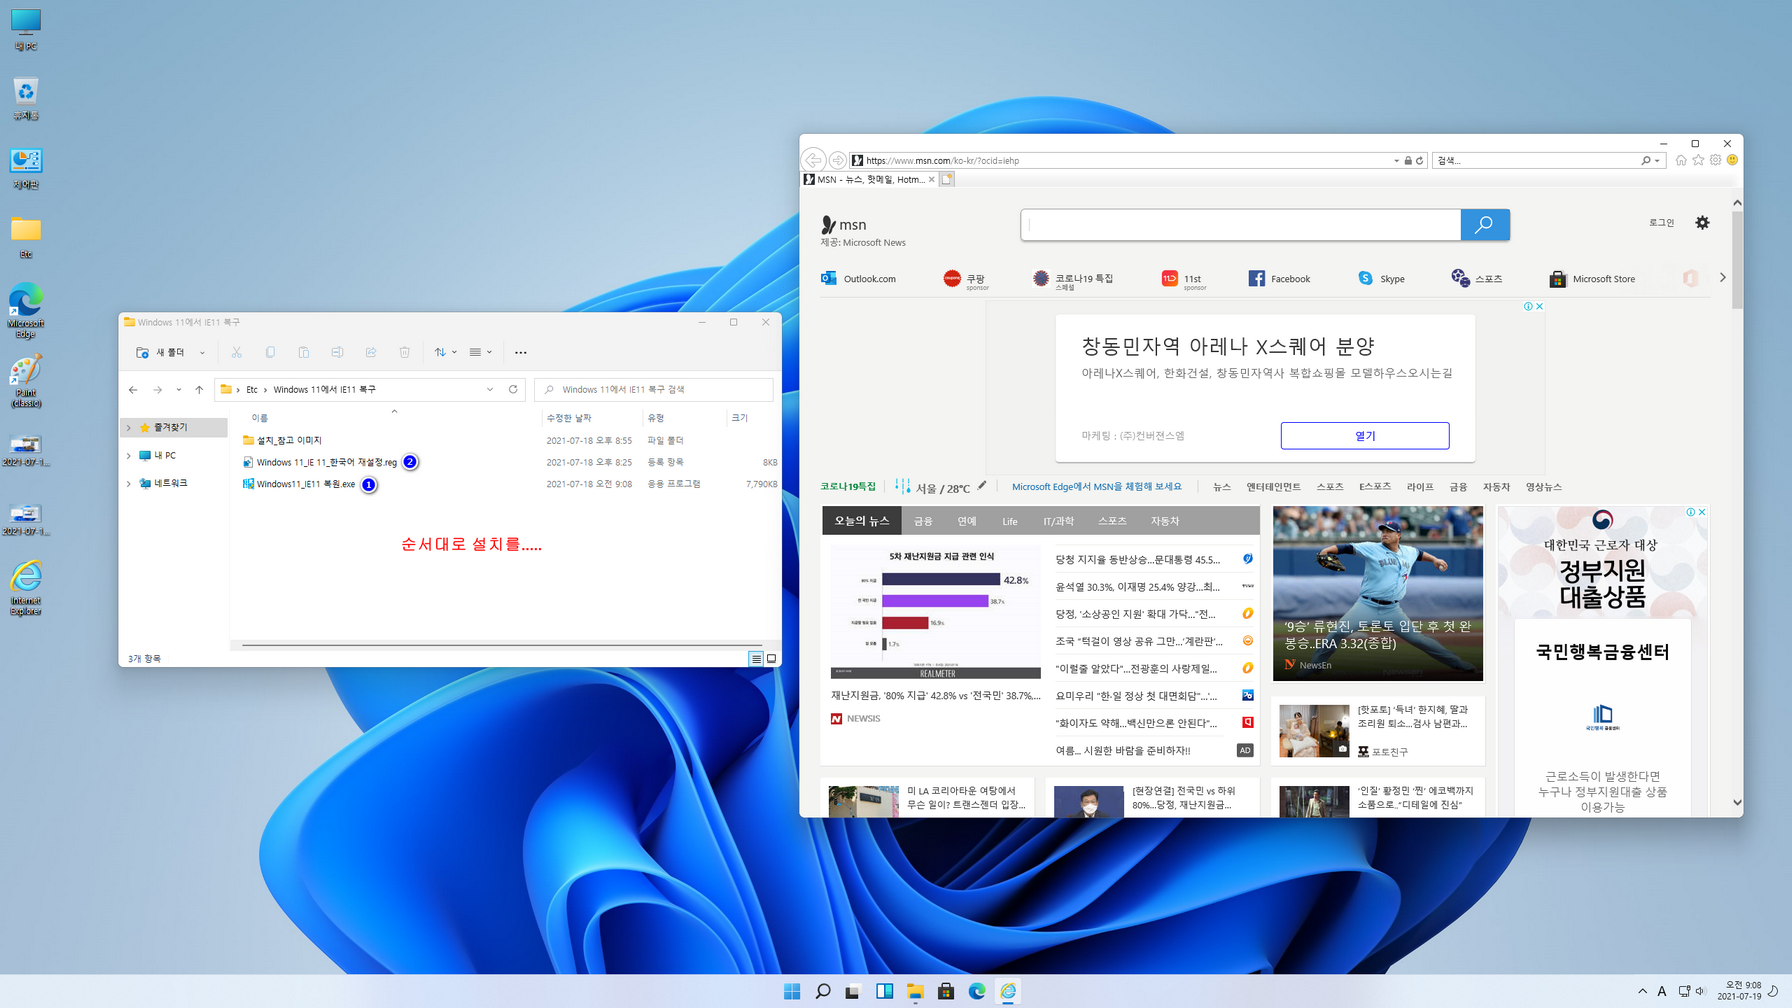Switch to the Life news tab
This screenshot has height=1008, width=1792.
point(1010,521)
